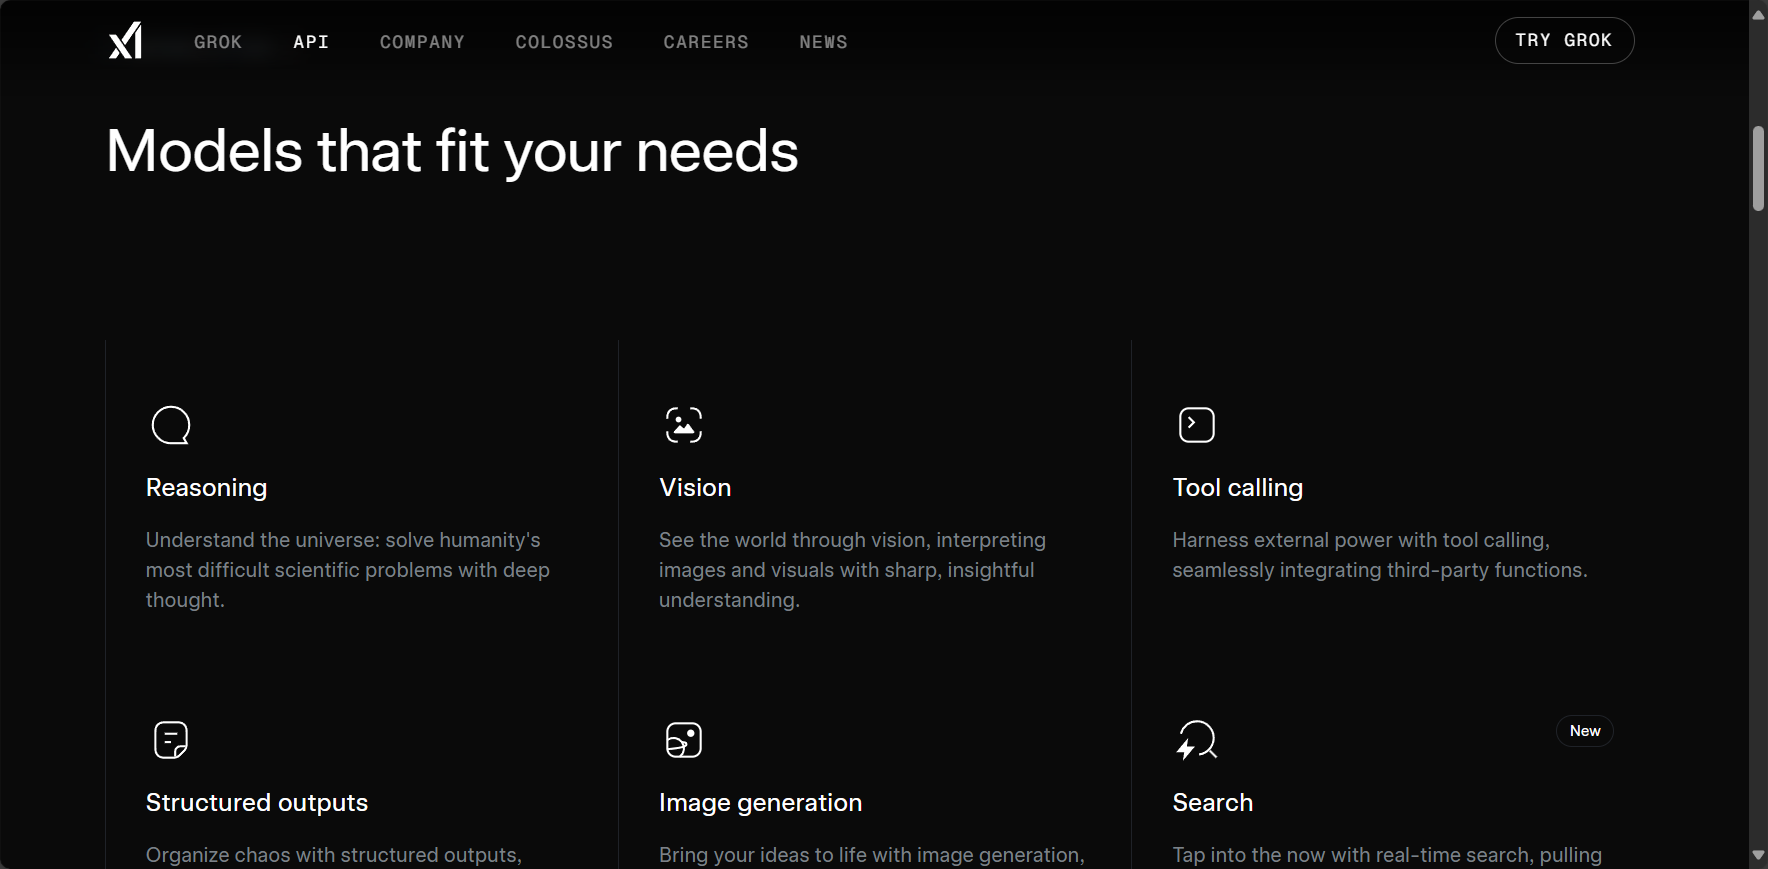Open the COLOSSUS nav link
1768x869 pixels.
click(x=564, y=42)
